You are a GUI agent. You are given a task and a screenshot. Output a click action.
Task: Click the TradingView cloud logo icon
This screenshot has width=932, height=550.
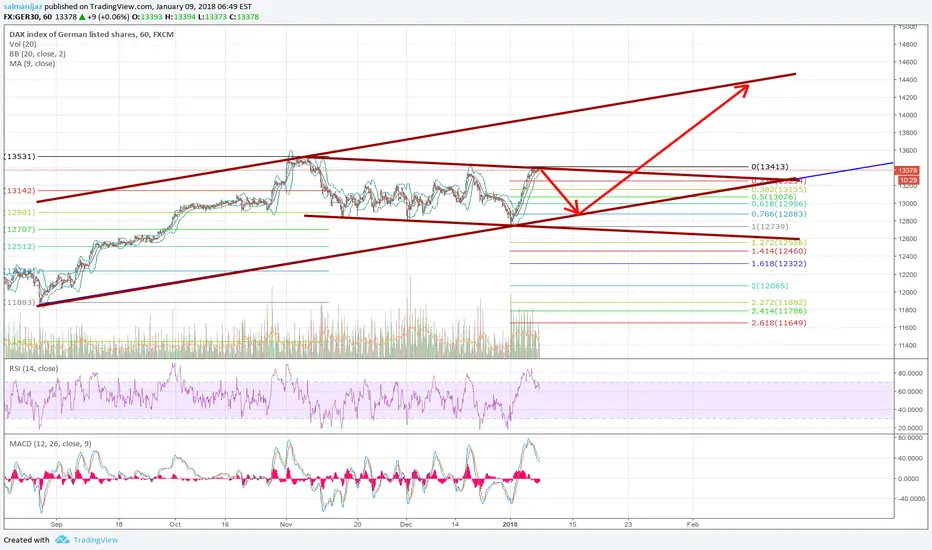point(62,540)
